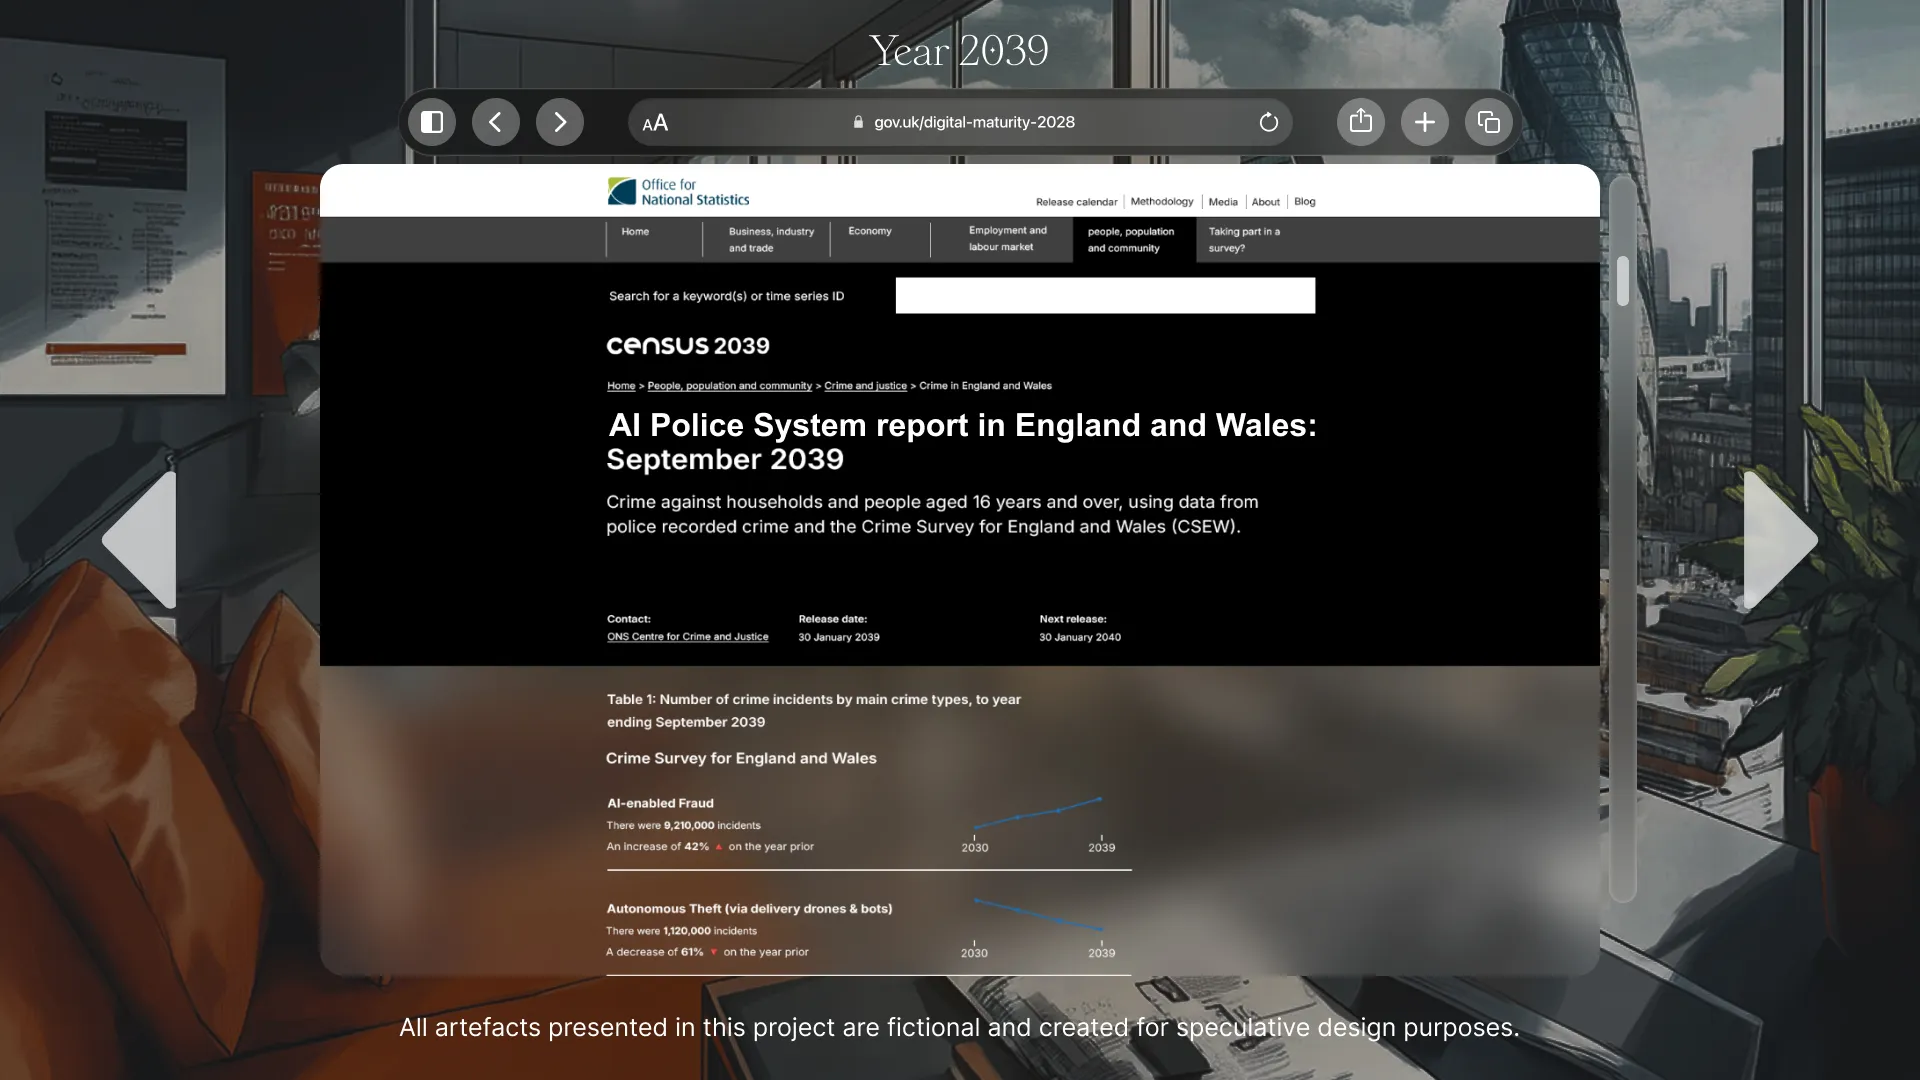The width and height of the screenshot is (1920, 1080).
Task: Click the keyword search input field
Action: coord(1104,296)
